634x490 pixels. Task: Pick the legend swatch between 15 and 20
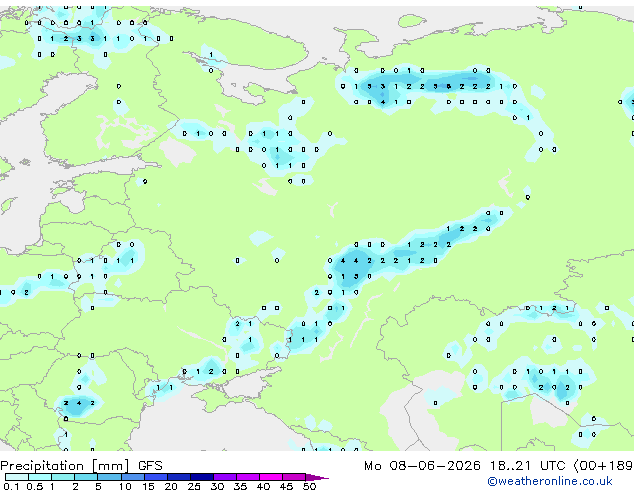(156, 477)
